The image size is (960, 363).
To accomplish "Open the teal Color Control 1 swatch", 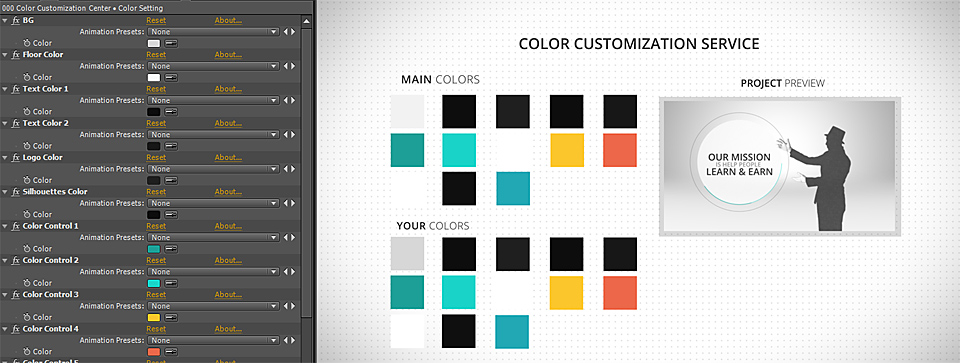I will 154,249.
